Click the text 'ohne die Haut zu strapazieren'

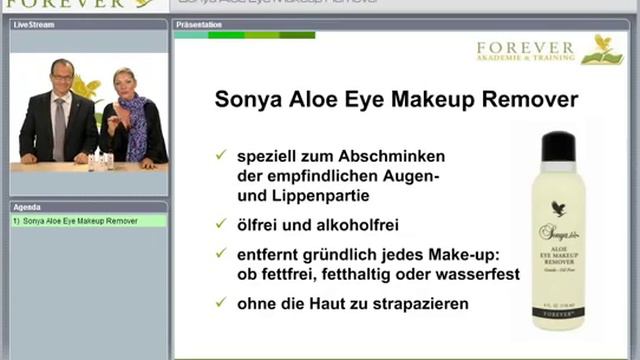coord(353,304)
